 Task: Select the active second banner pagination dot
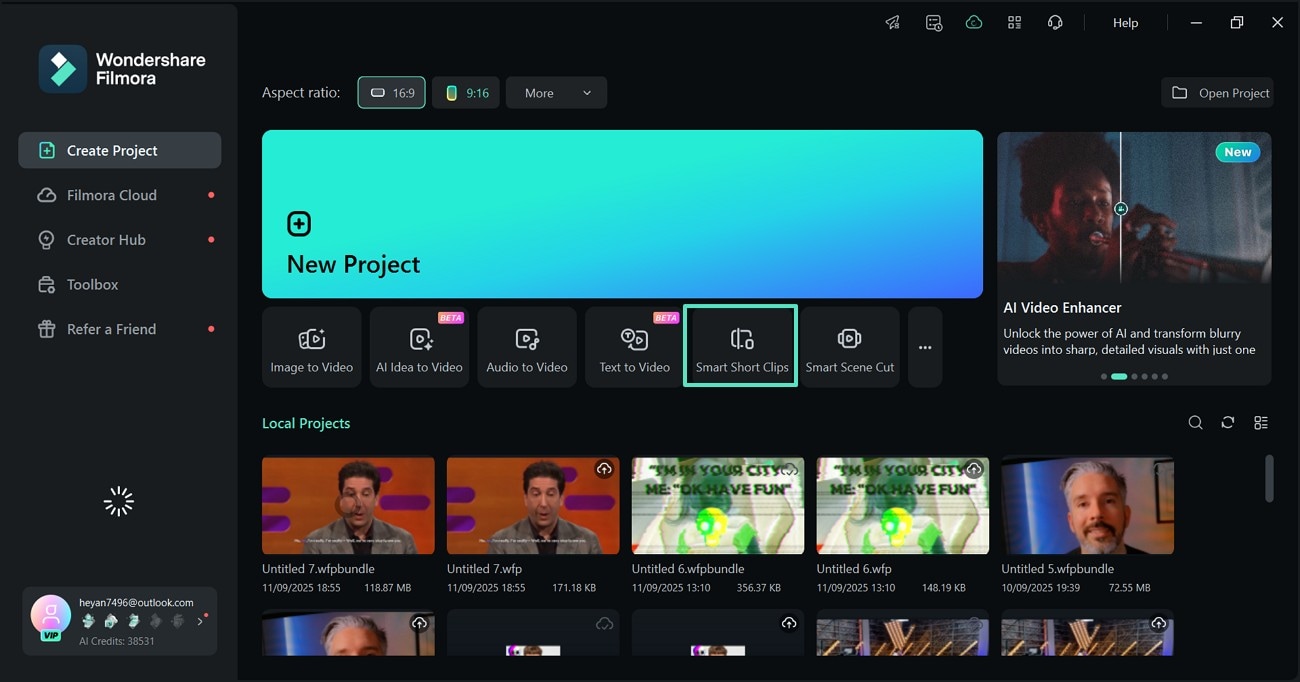(1119, 377)
